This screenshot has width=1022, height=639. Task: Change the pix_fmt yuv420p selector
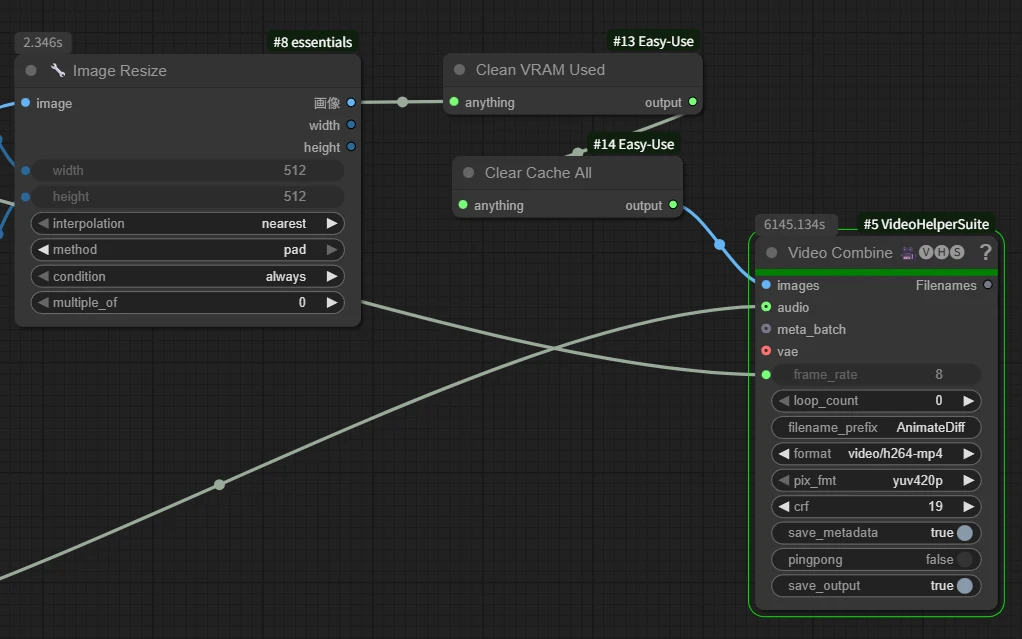click(876, 481)
